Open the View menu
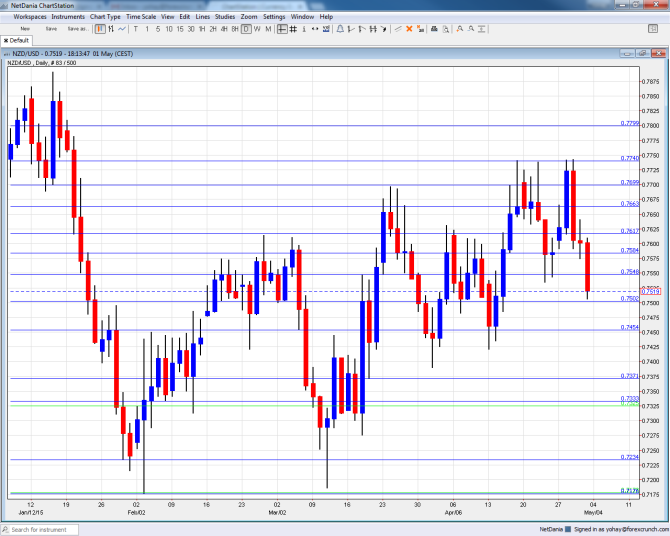 (168, 17)
